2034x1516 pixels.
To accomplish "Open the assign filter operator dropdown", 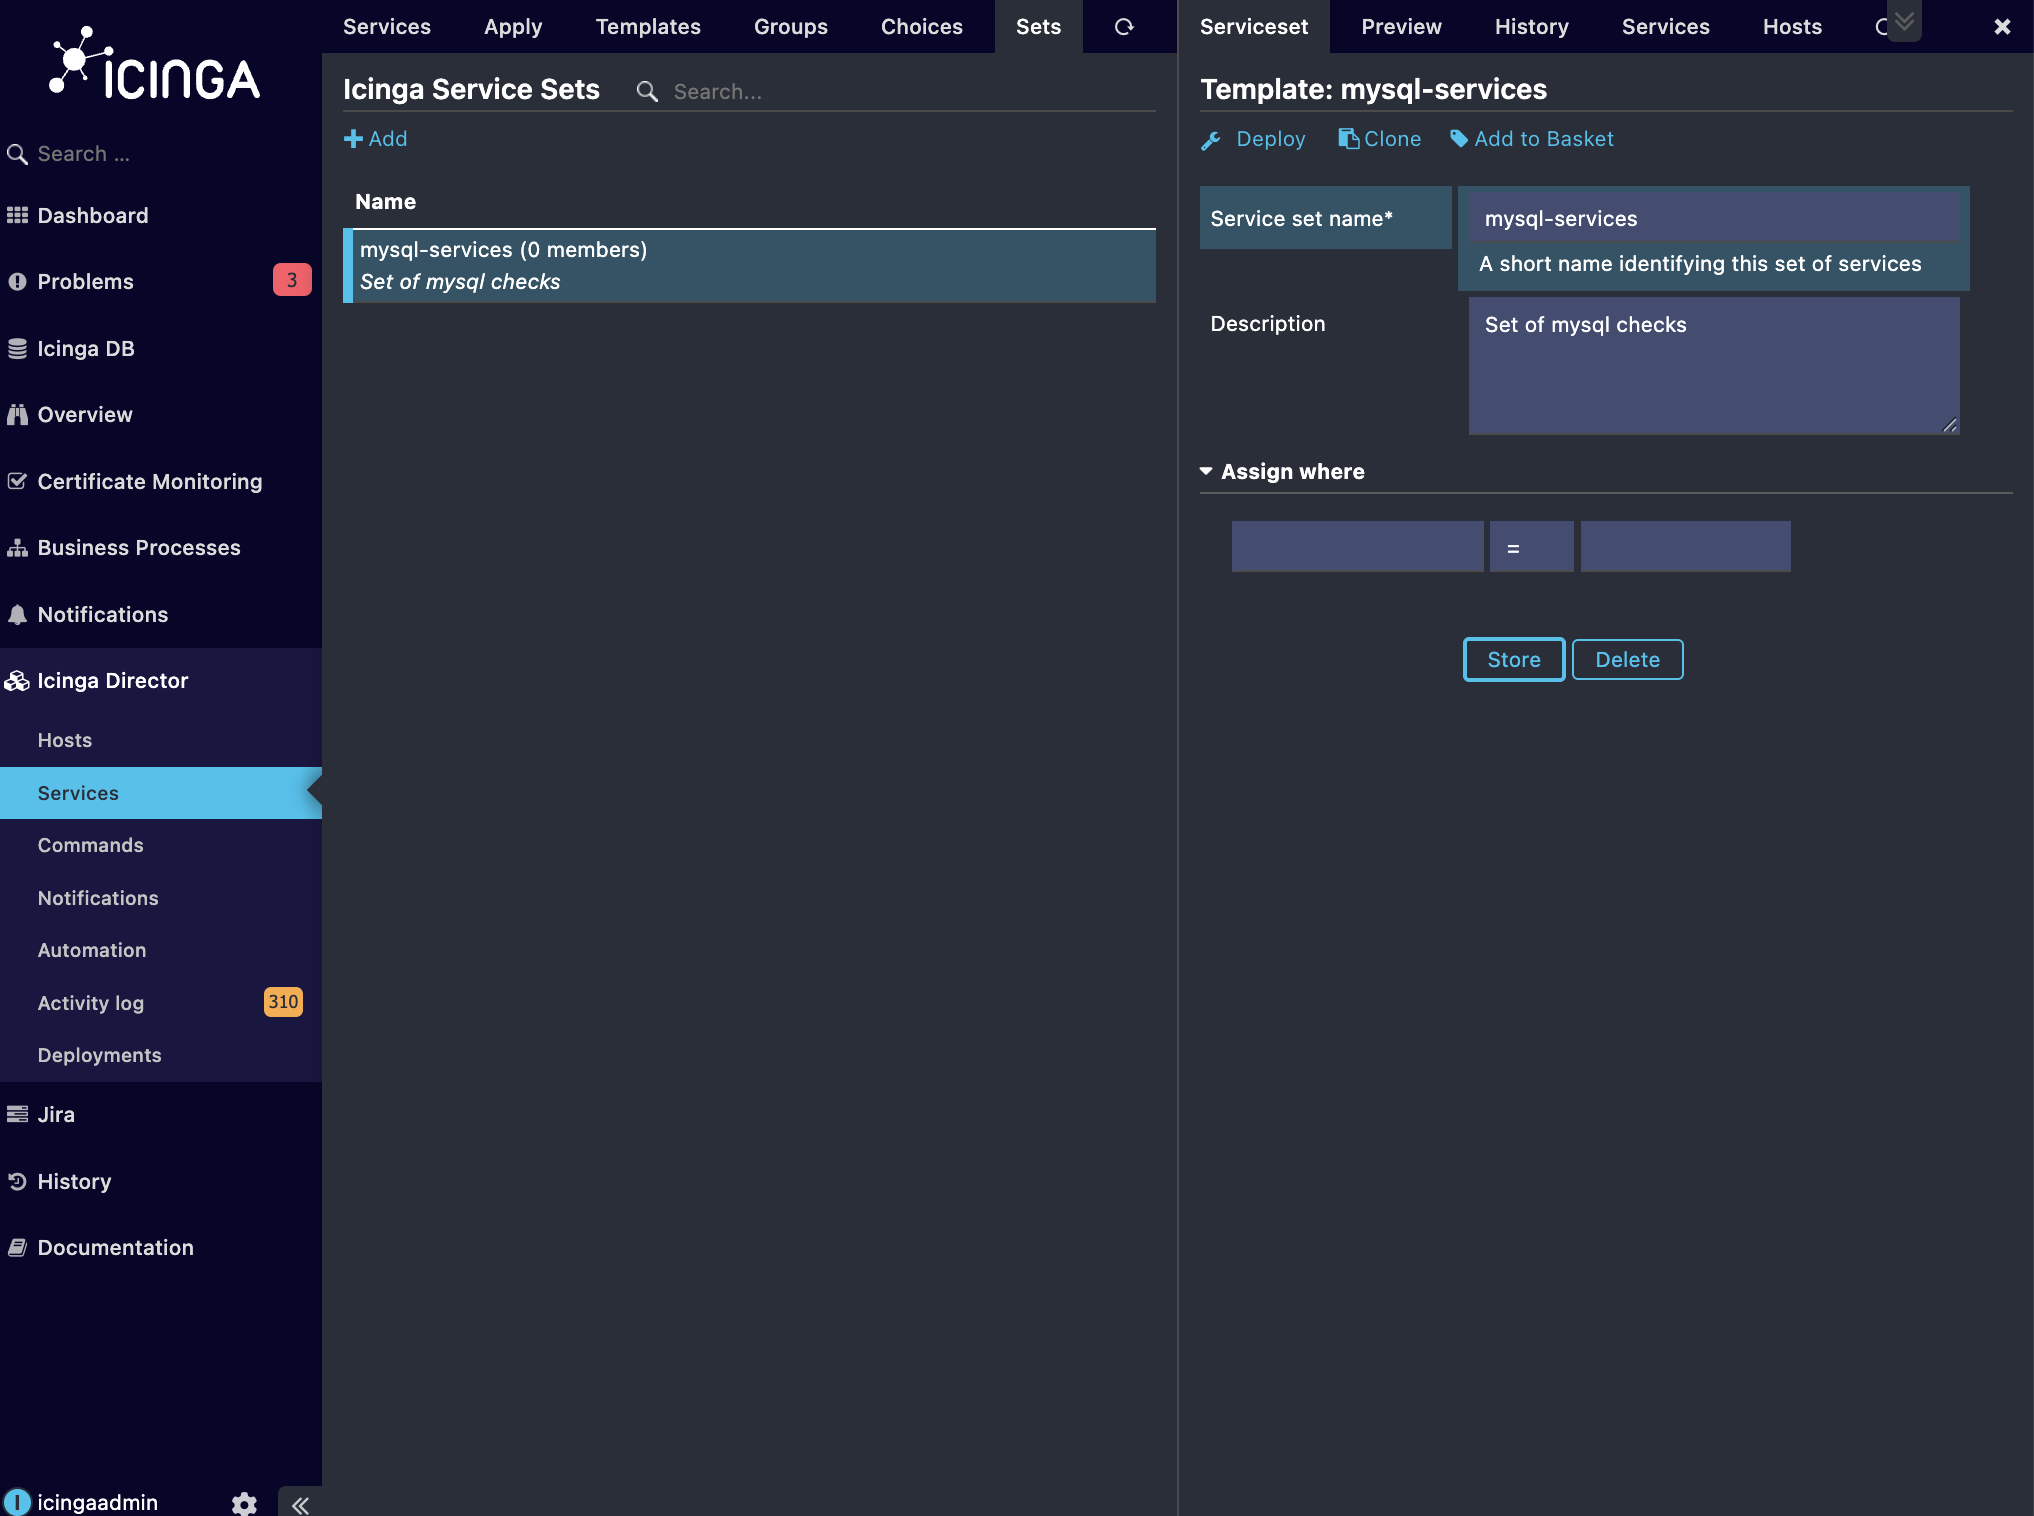I will (x=1531, y=547).
